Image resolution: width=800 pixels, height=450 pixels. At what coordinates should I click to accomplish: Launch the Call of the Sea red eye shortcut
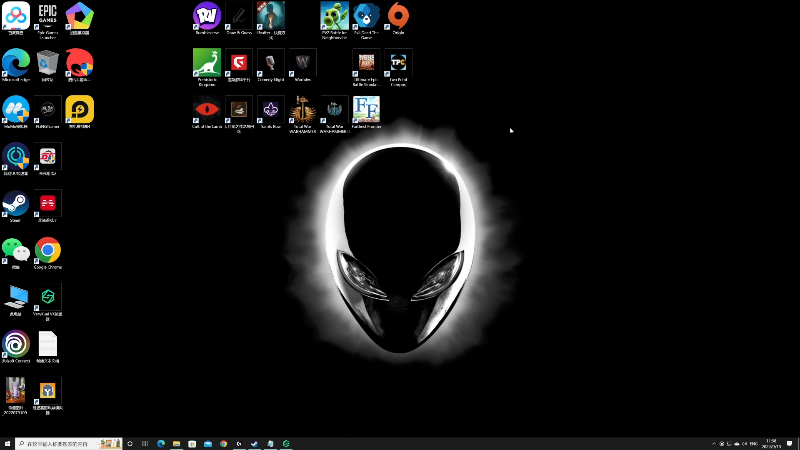point(207,111)
